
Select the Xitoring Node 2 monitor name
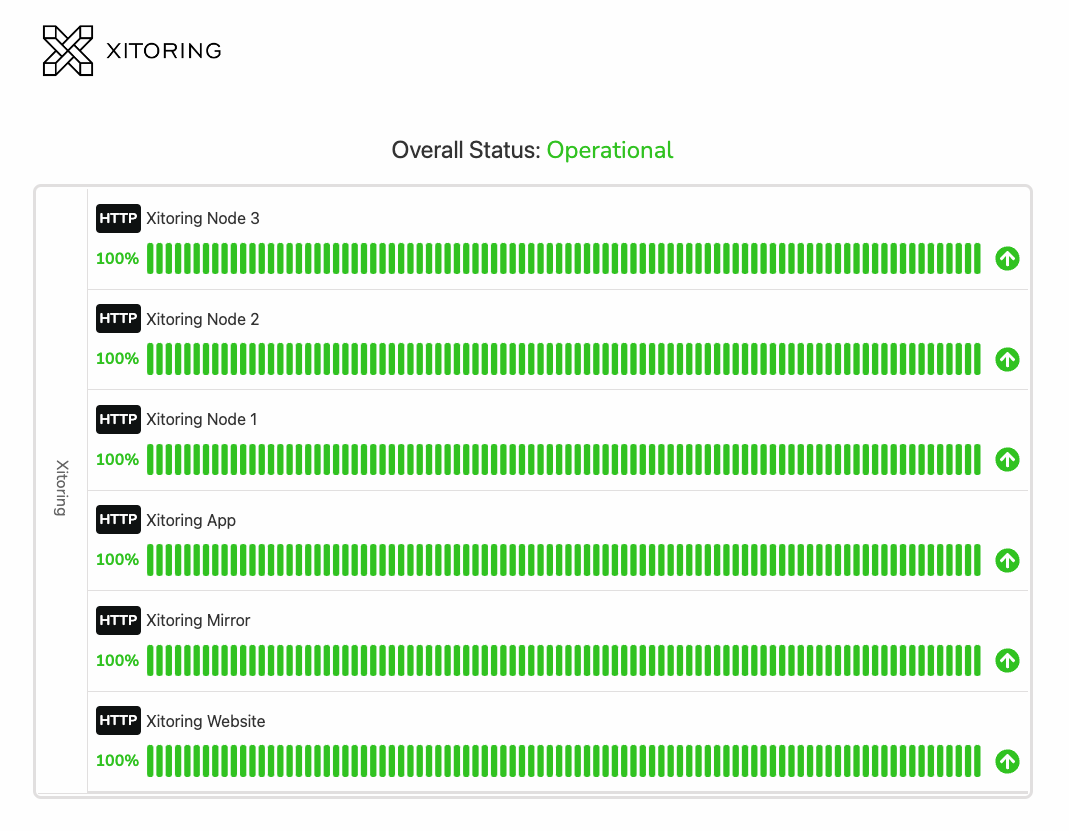click(201, 319)
